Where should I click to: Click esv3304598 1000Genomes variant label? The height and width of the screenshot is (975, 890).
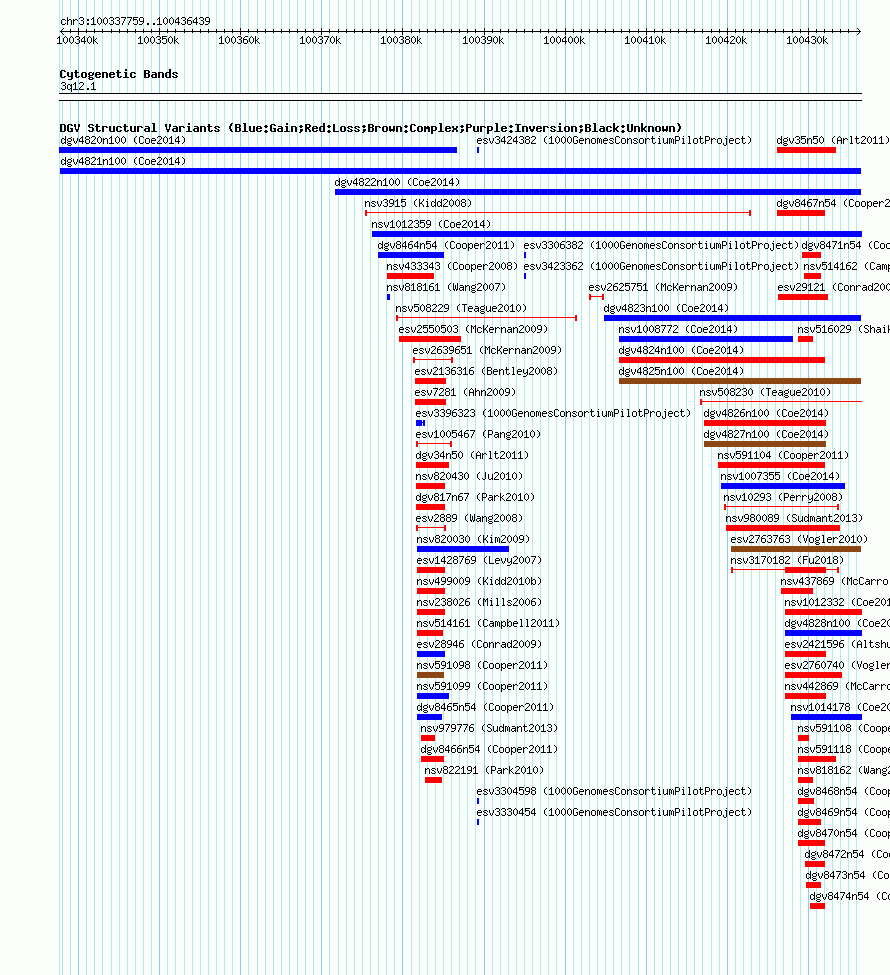tap(614, 792)
